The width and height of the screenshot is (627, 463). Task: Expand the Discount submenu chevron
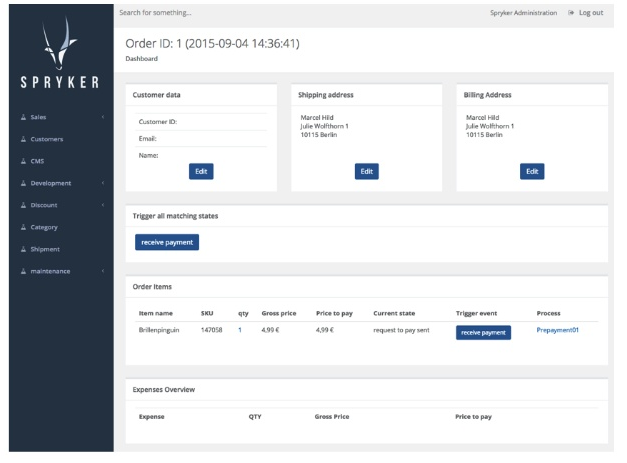coord(103,205)
